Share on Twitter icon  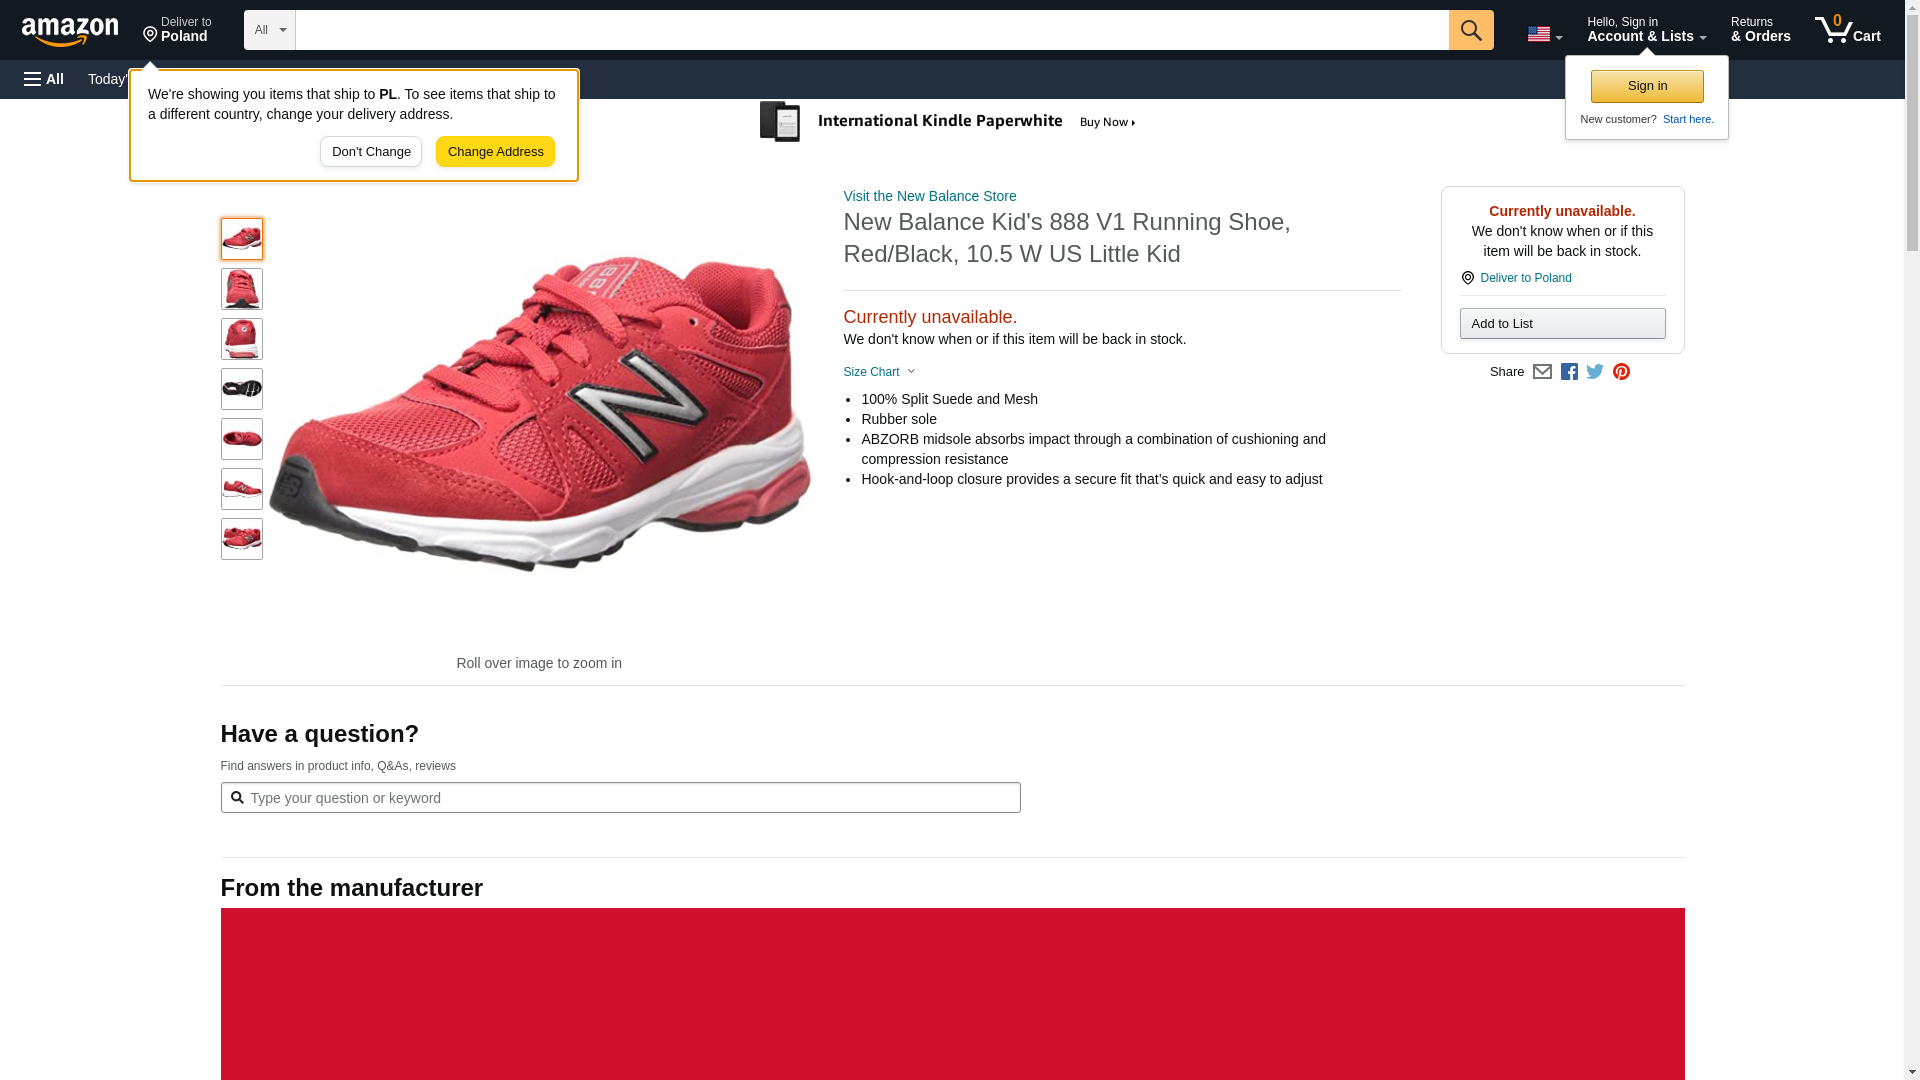[x=1595, y=372]
